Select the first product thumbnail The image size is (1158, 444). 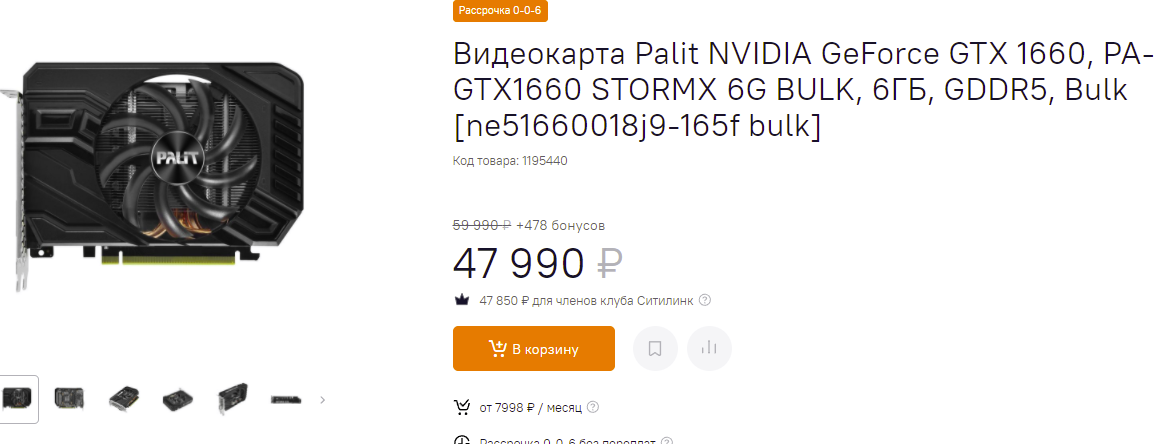17,399
